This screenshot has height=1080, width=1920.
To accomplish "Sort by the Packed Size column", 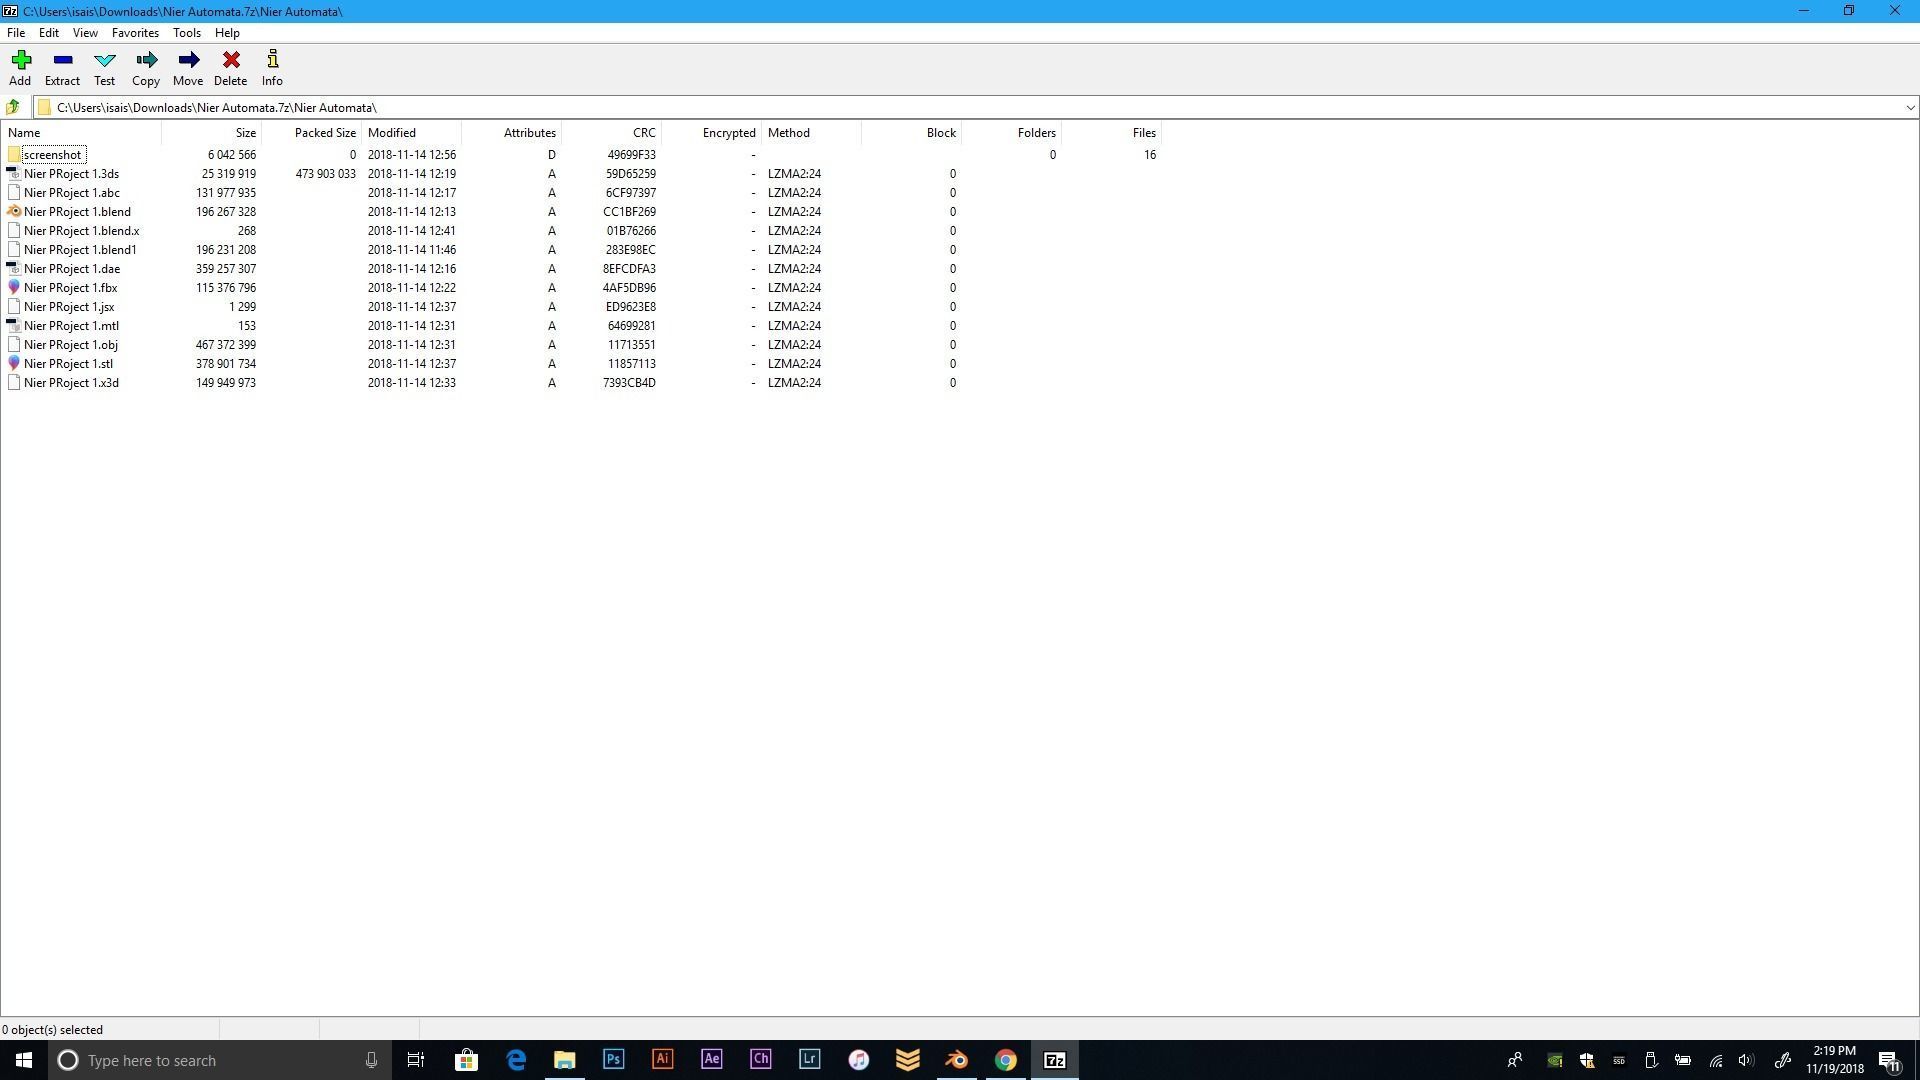I will pos(324,133).
